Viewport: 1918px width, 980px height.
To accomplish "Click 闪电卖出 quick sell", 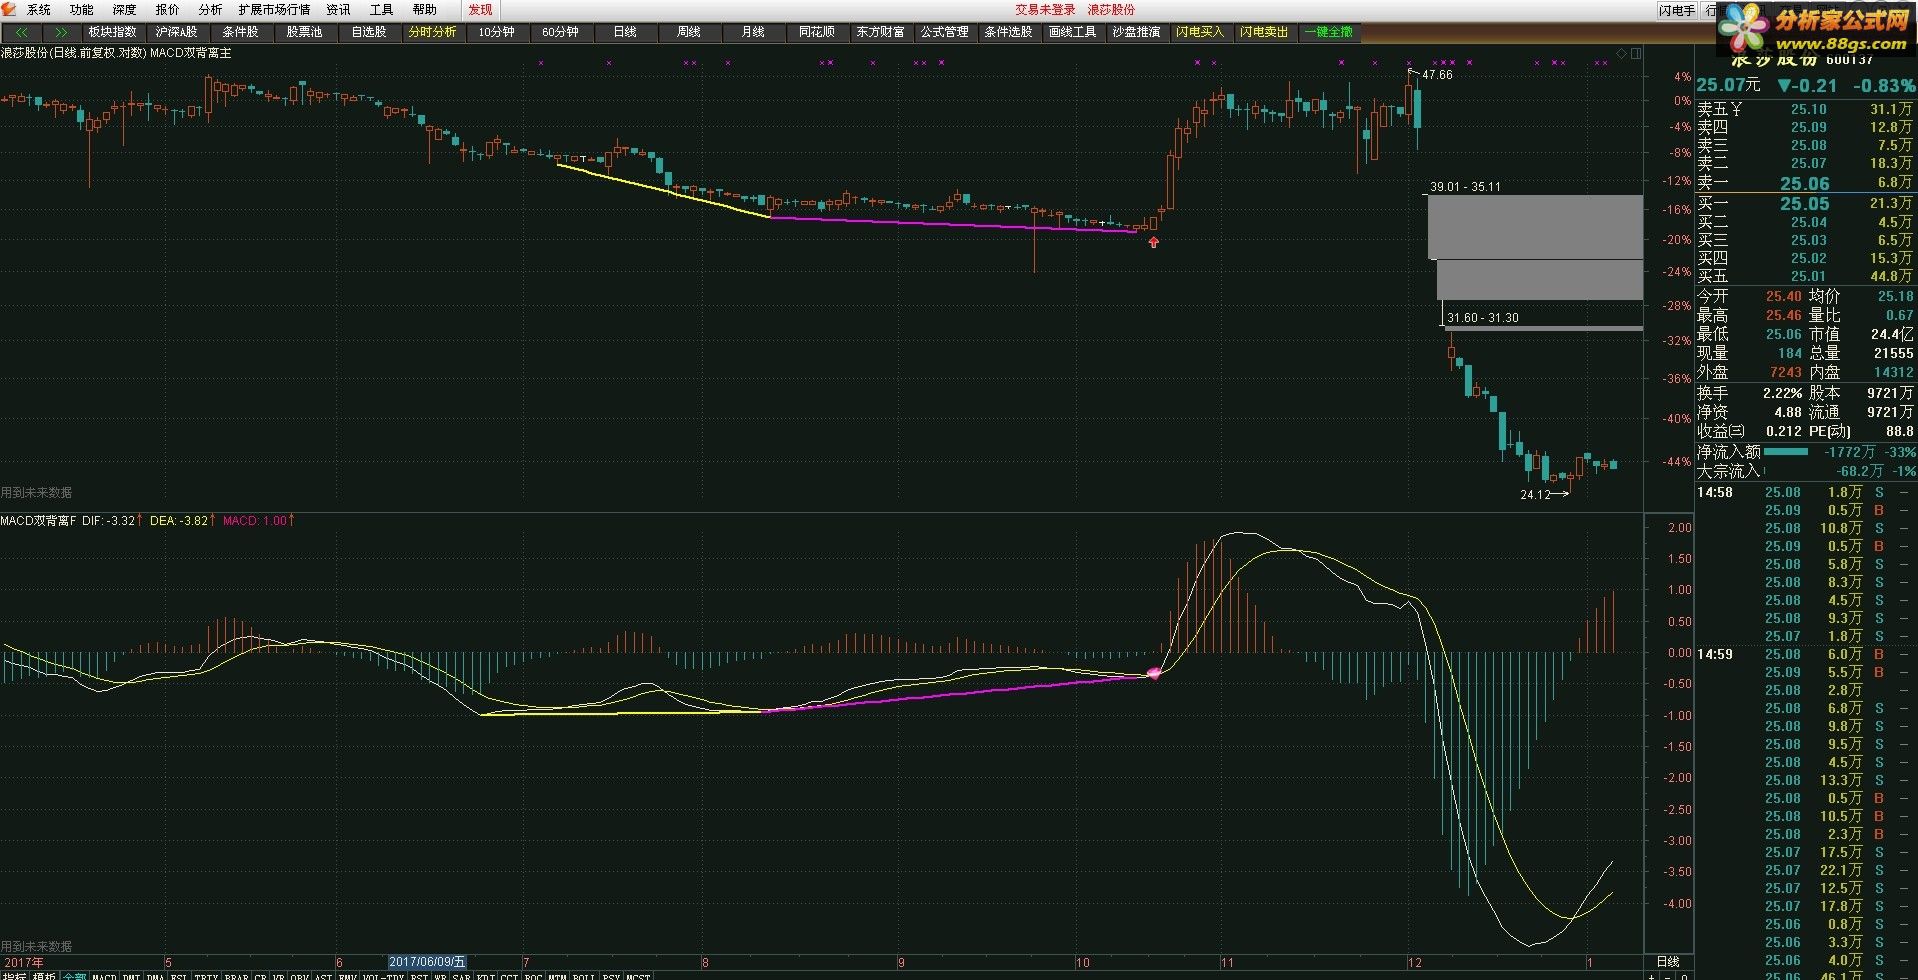I will click(x=1264, y=32).
